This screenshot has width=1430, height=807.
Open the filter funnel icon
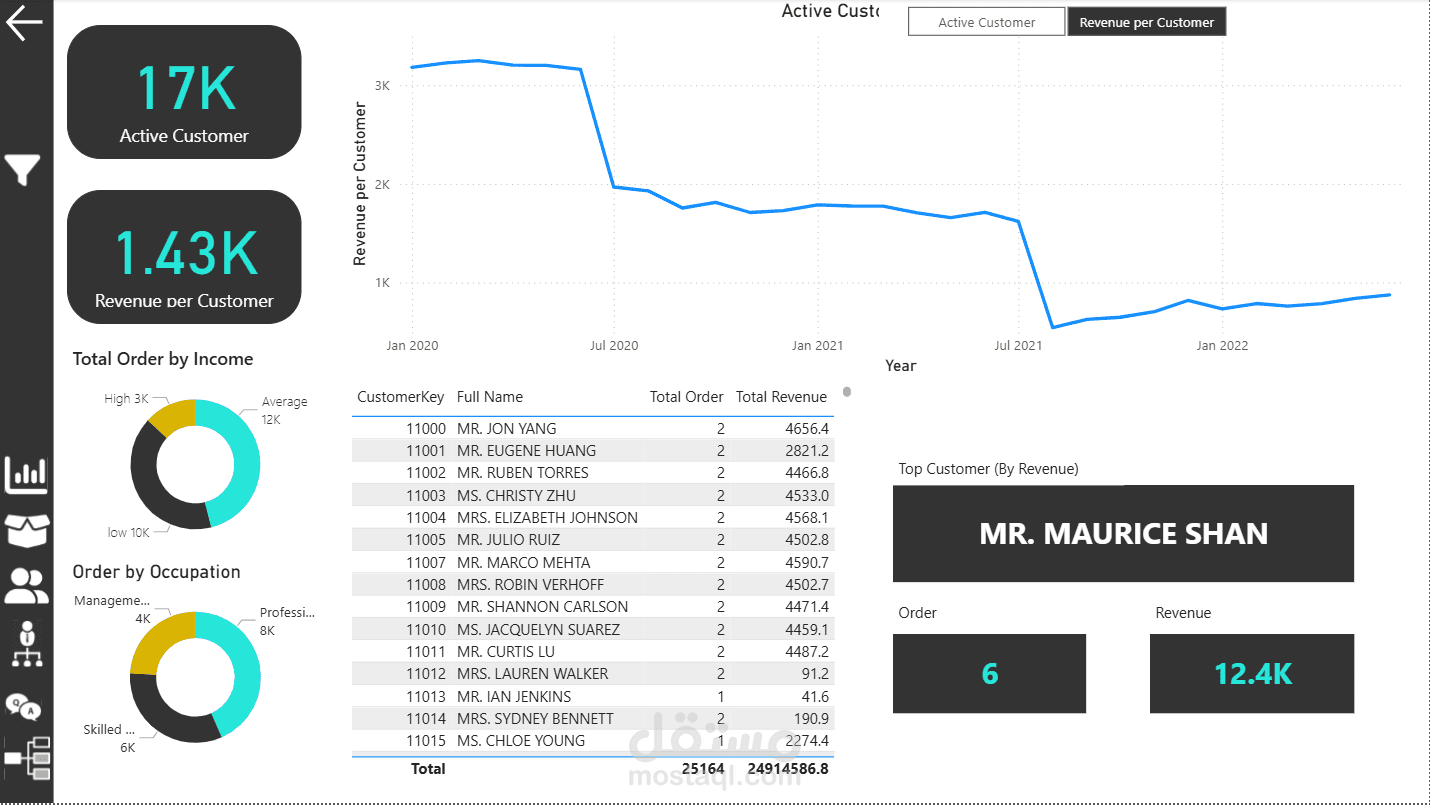[x=22, y=170]
